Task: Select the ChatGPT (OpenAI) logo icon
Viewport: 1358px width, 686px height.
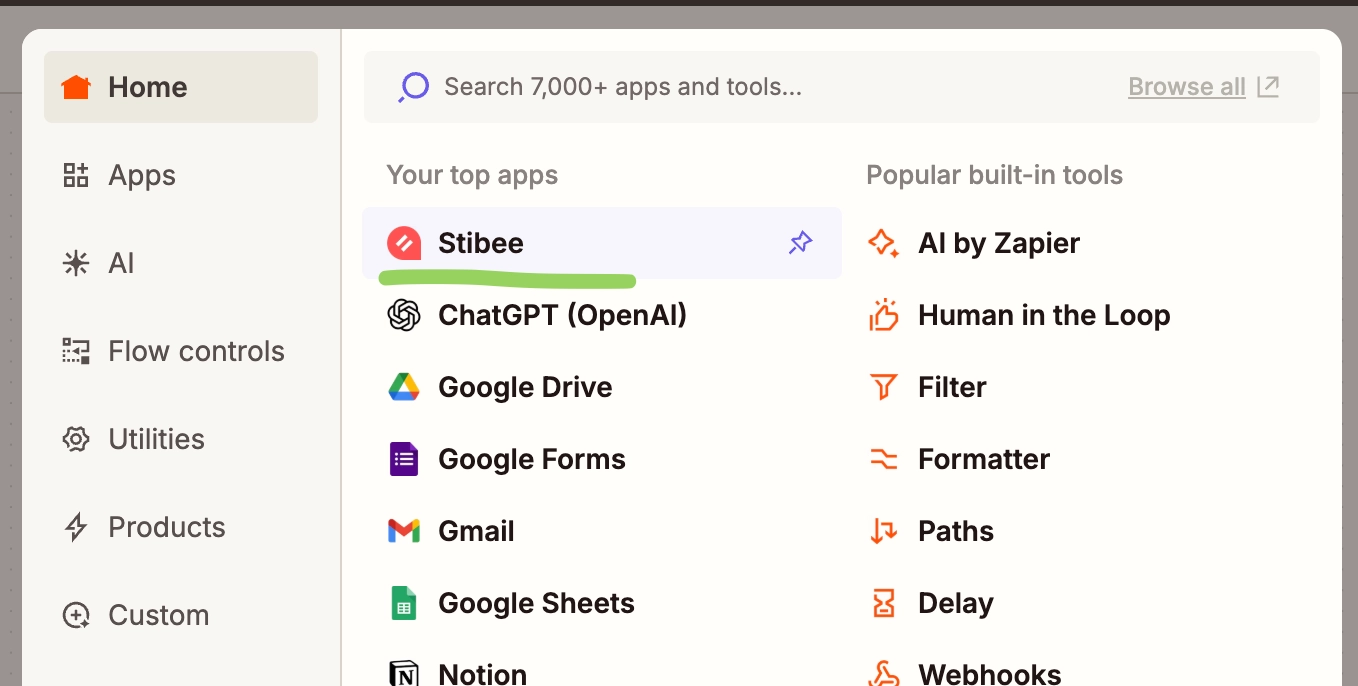Action: 404,315
